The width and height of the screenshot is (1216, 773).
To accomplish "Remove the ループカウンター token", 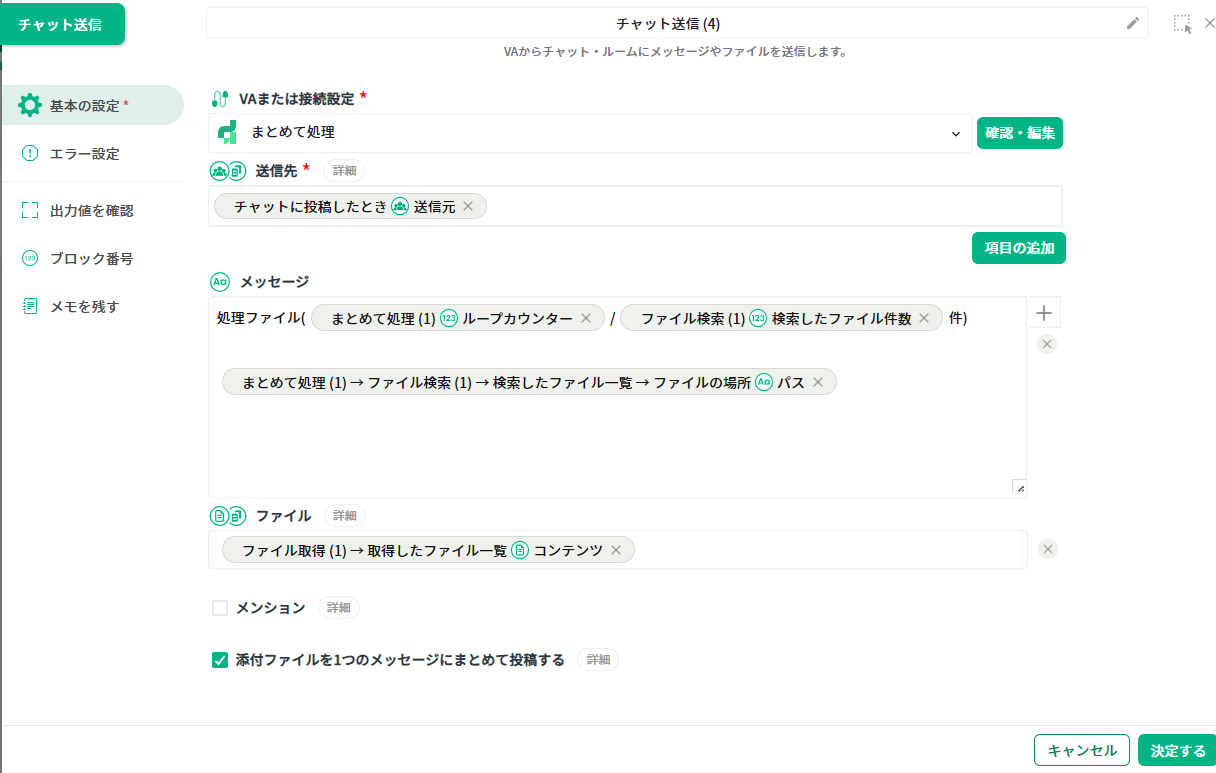I will click(586, 318).
